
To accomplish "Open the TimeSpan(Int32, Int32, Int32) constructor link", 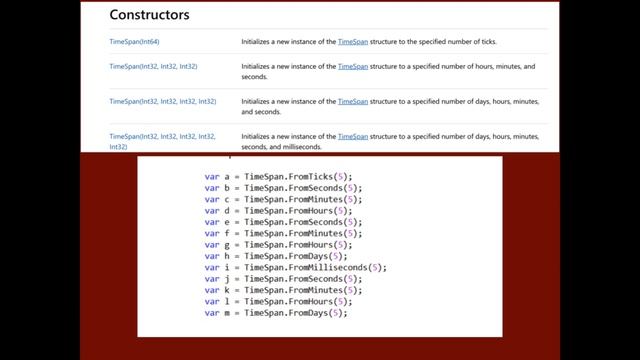I will [x=153, y=66].
